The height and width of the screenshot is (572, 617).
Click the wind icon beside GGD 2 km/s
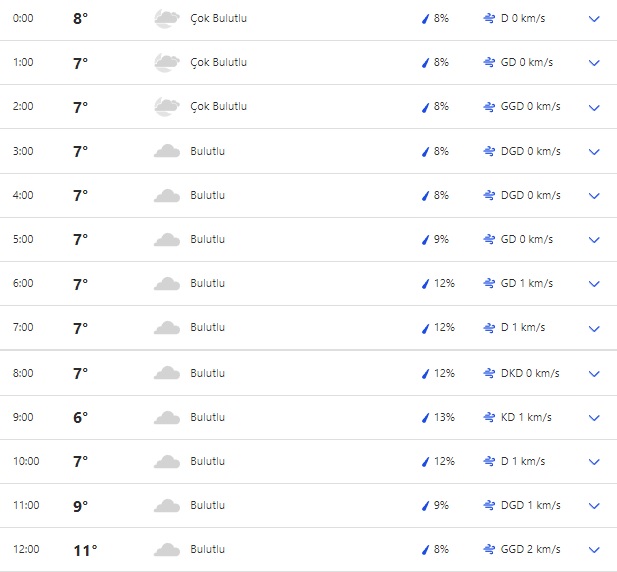point(489,549)
